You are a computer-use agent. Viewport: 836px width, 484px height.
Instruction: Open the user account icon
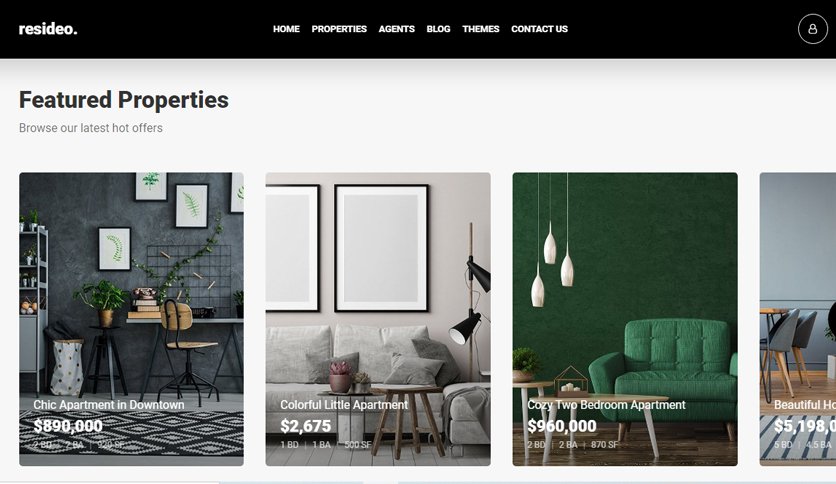pos(813,29)
